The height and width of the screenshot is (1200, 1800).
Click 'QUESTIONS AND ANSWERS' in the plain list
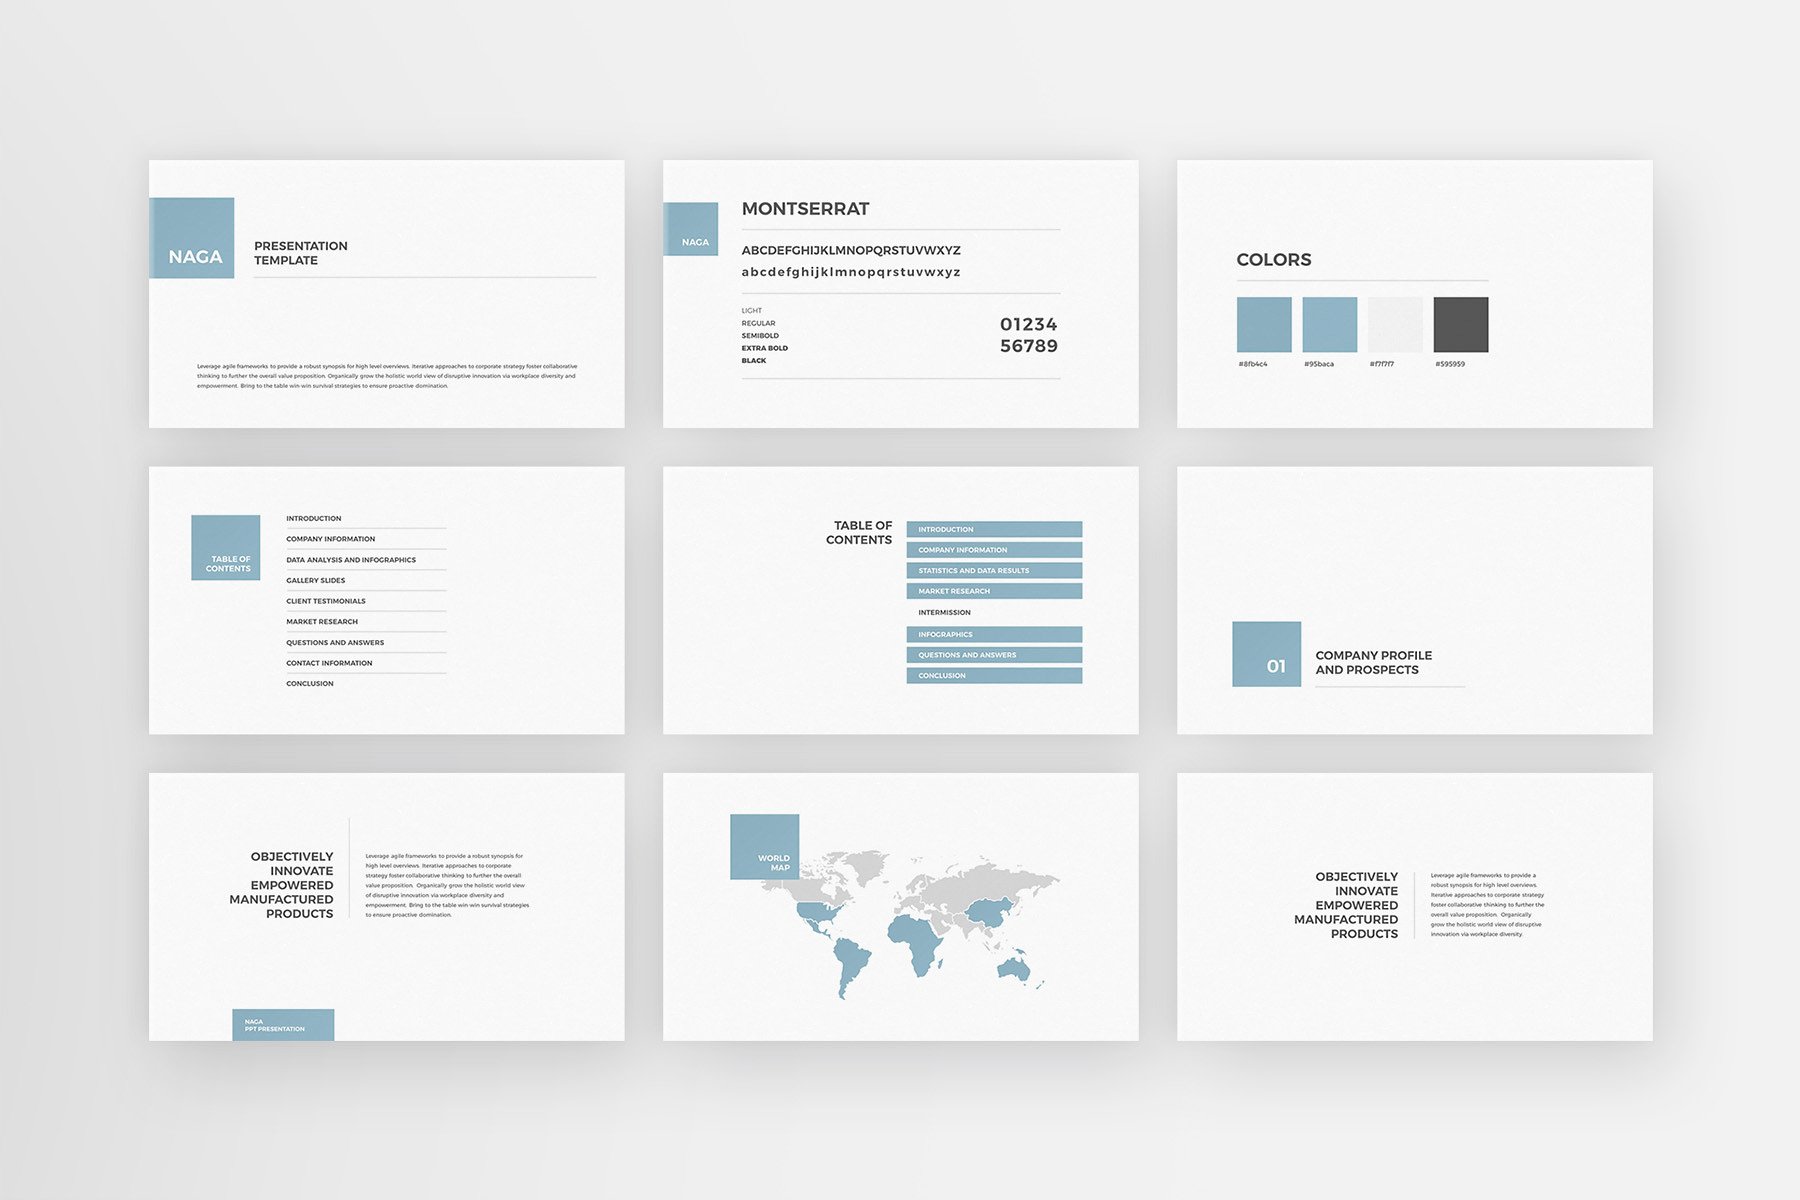pos(335,643)
